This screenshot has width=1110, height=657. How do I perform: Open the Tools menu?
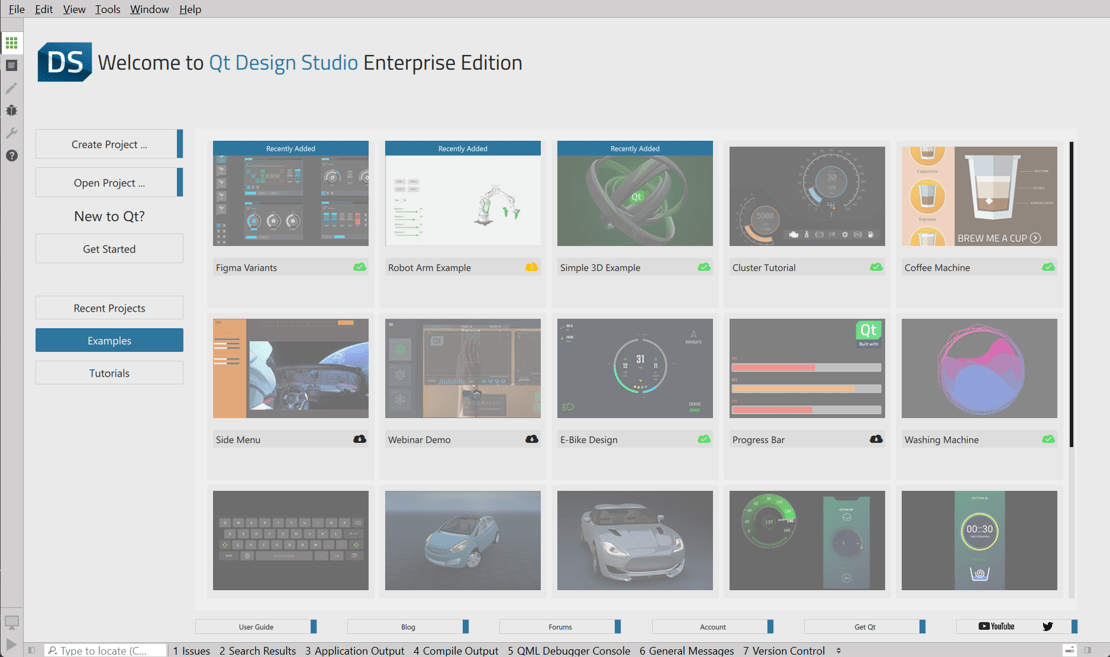click(107, 9)
